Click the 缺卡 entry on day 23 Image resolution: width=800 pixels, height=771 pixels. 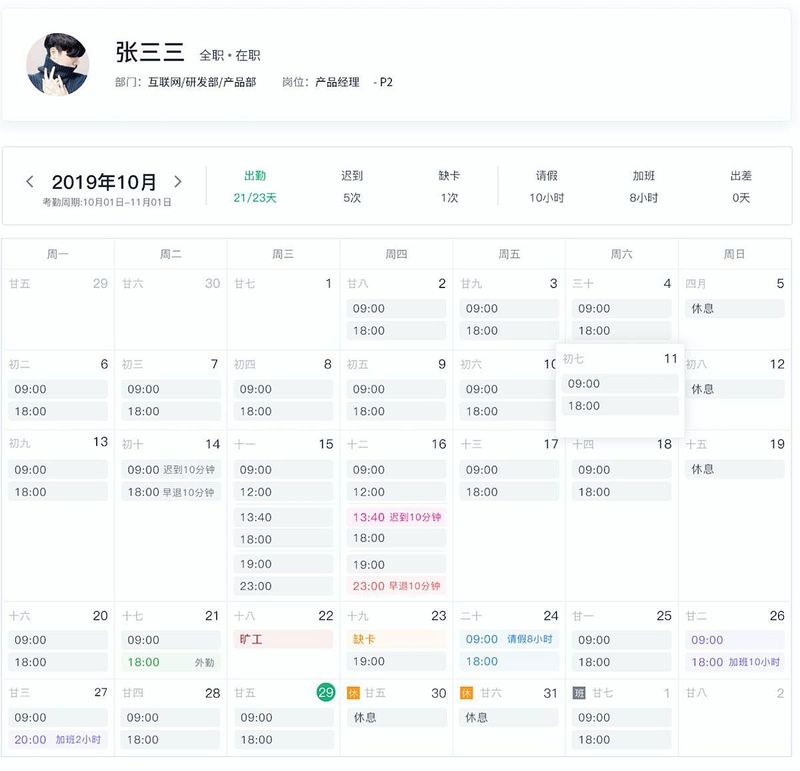tap(396, 639)
